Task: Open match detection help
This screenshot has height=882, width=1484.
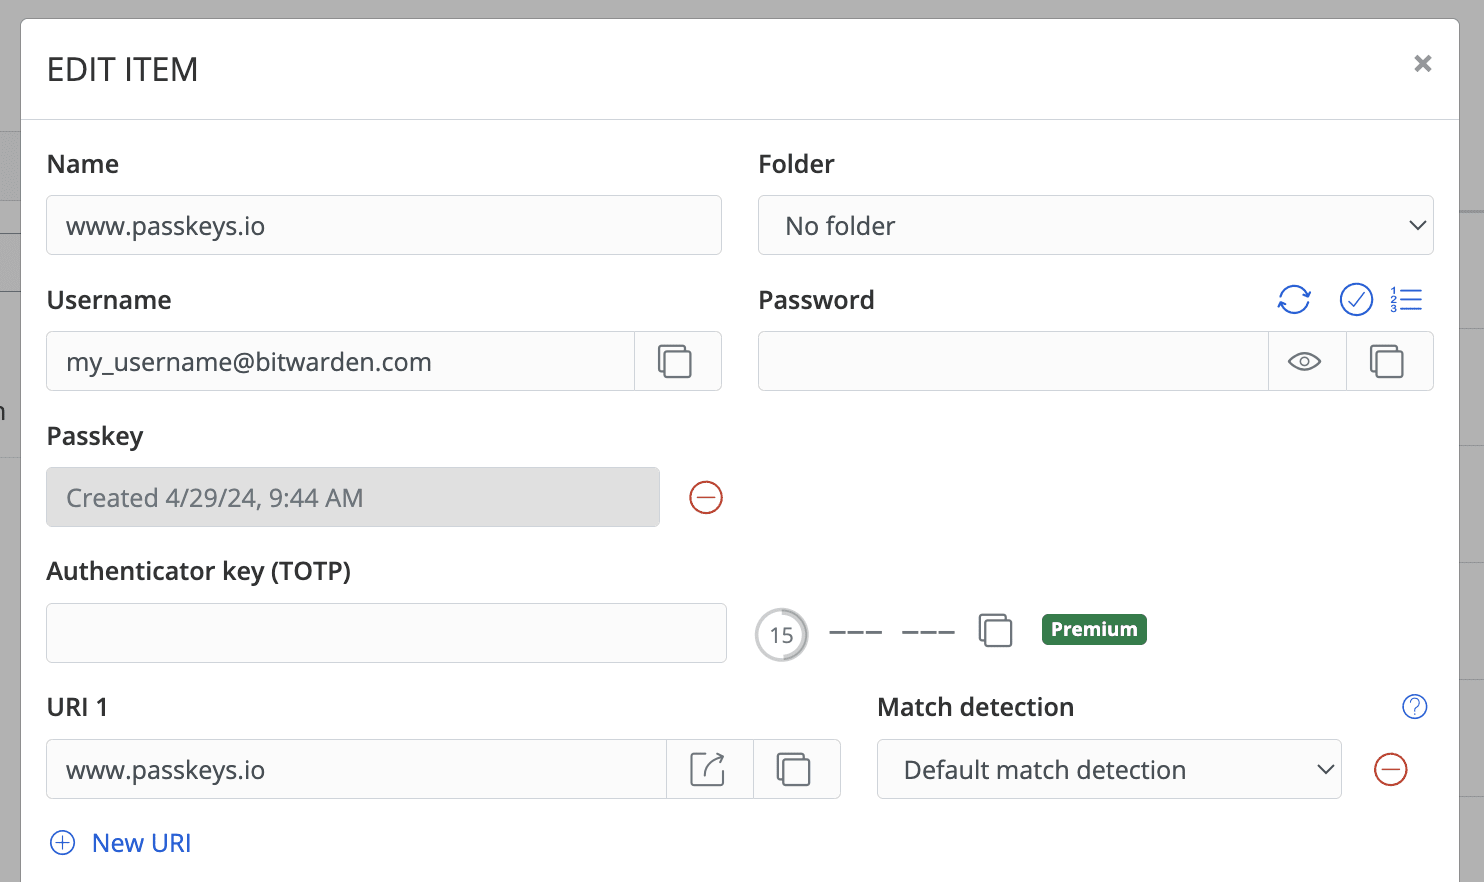Action: 1415,707
